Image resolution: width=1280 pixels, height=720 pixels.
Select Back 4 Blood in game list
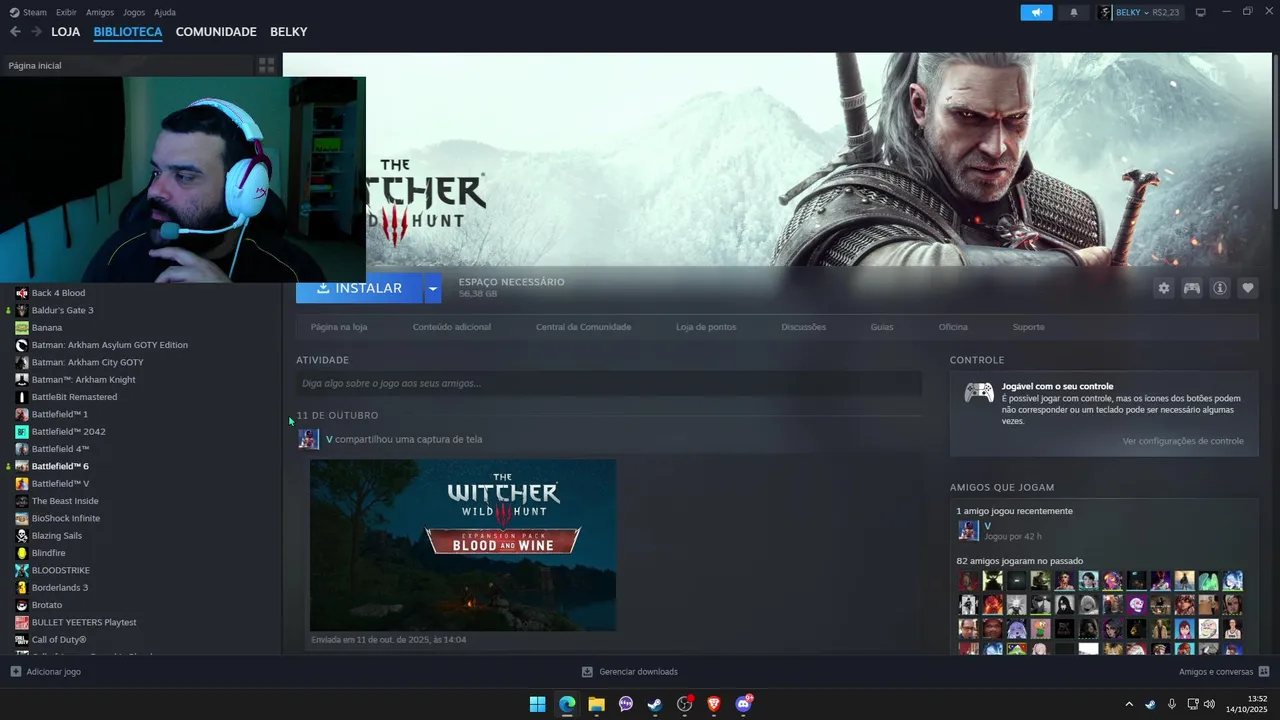tap(58, 293)
